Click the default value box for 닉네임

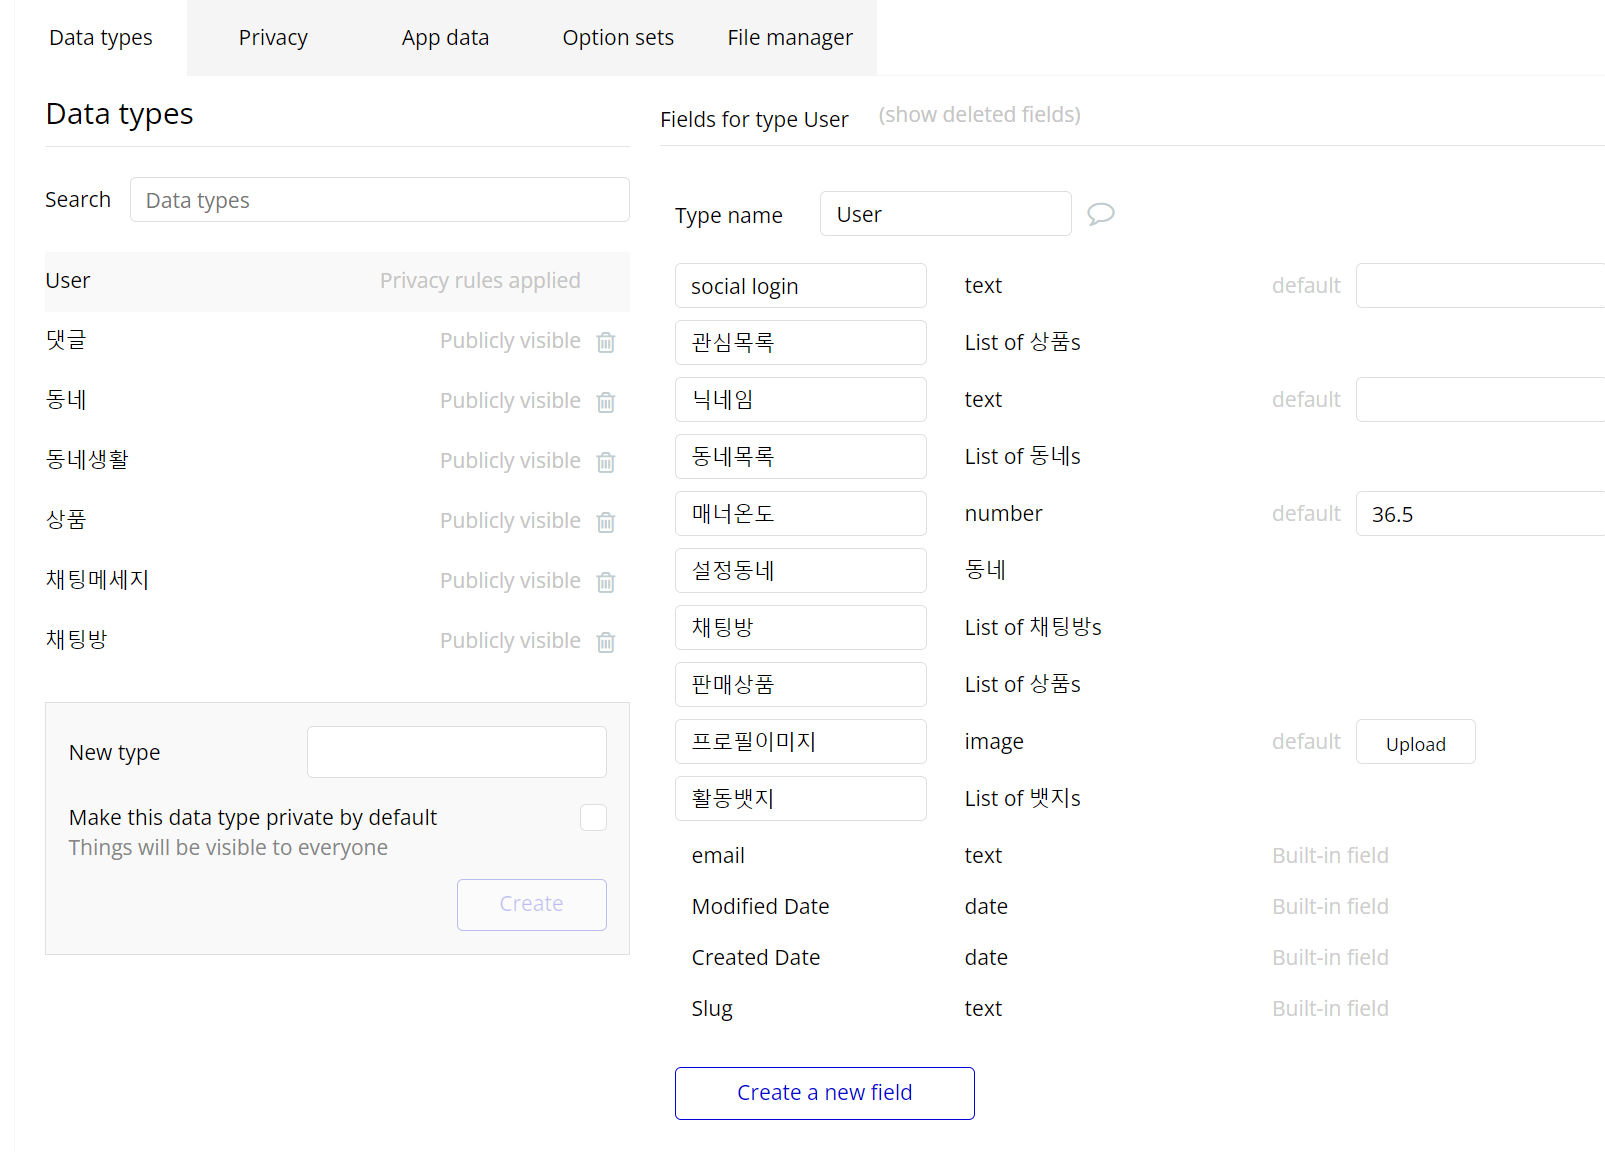1480,400
